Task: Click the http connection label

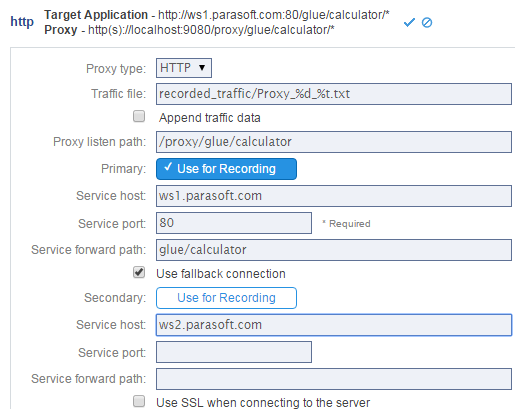Action: [x=22, y=22]
